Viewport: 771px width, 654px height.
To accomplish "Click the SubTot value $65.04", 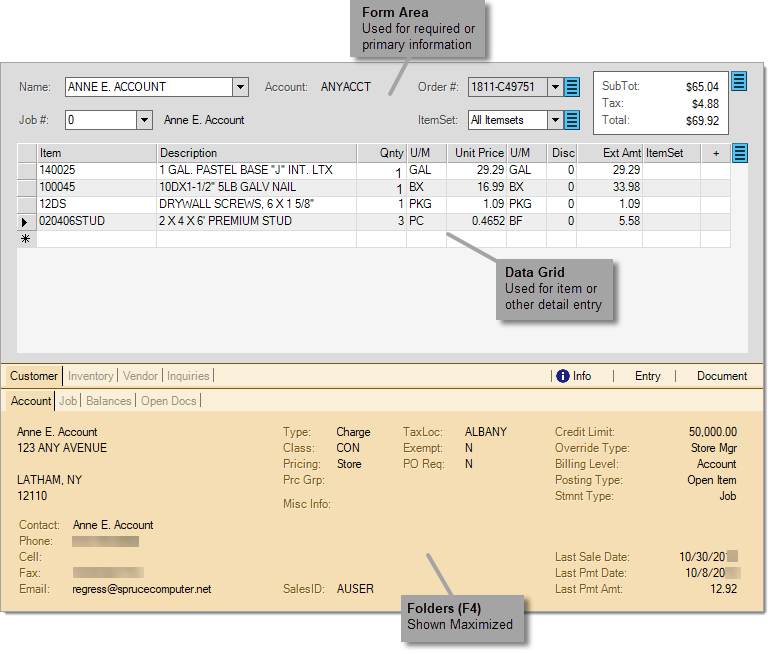I will click(x=702, y=87).
